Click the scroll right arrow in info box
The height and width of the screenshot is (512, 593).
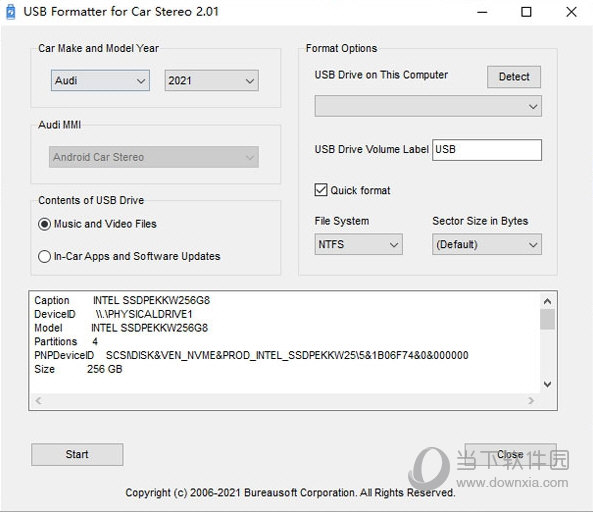click(x=531, y=400)
